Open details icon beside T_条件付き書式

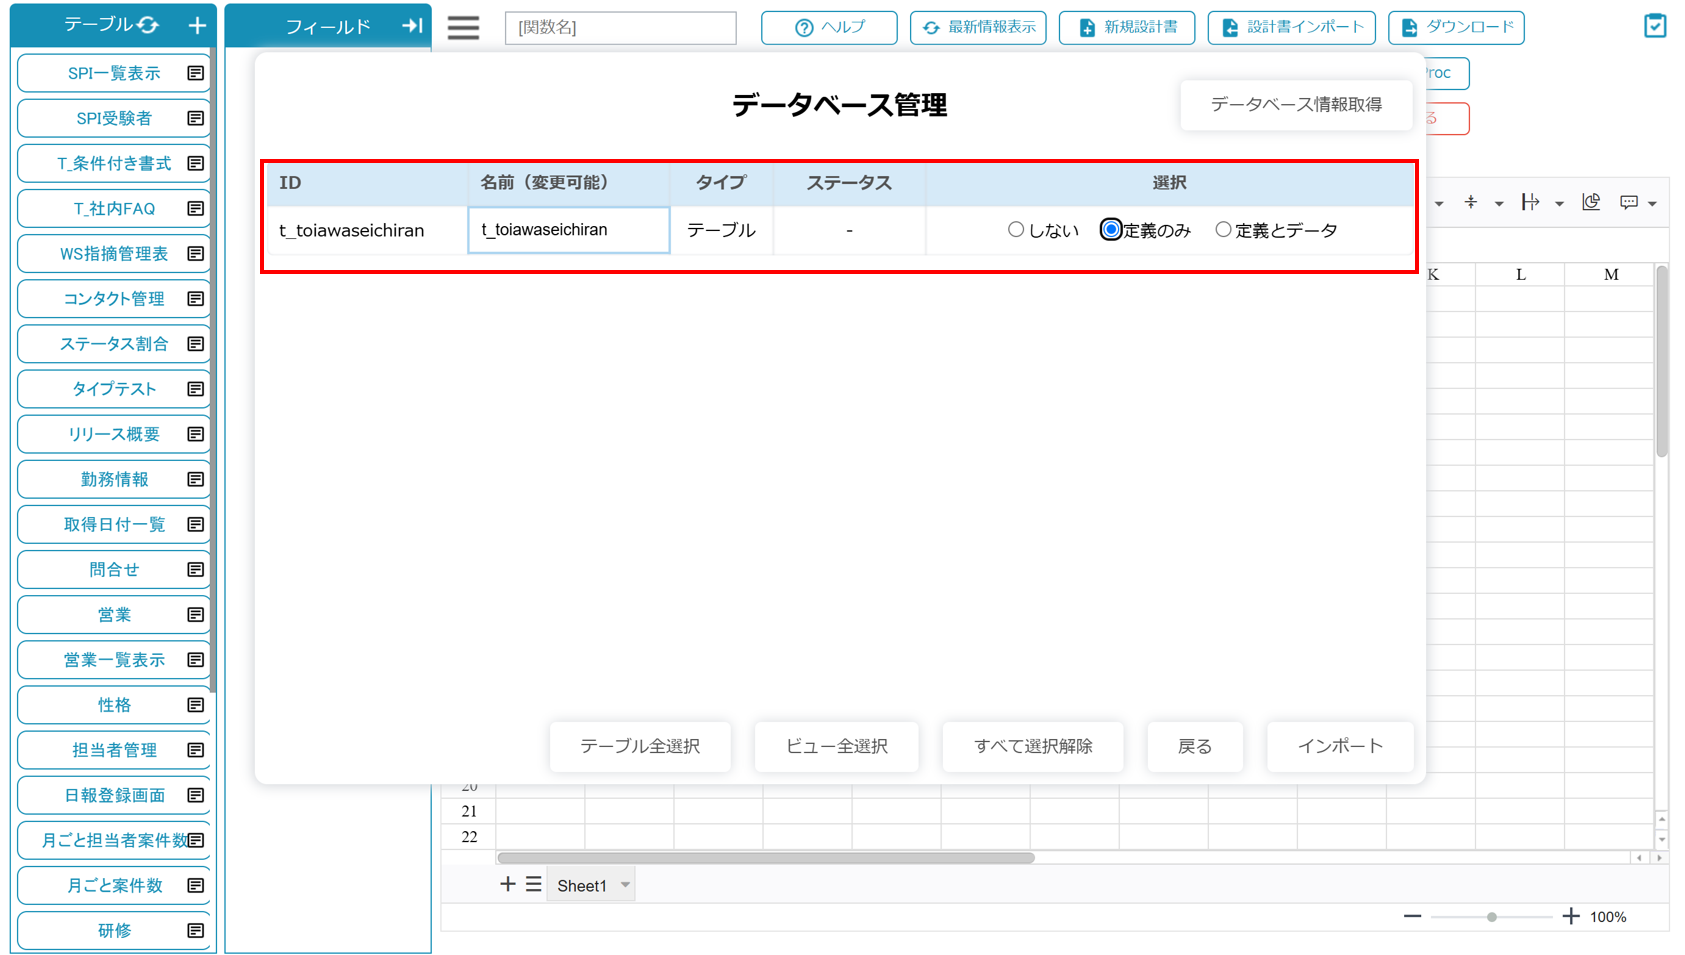click(196, 163)
